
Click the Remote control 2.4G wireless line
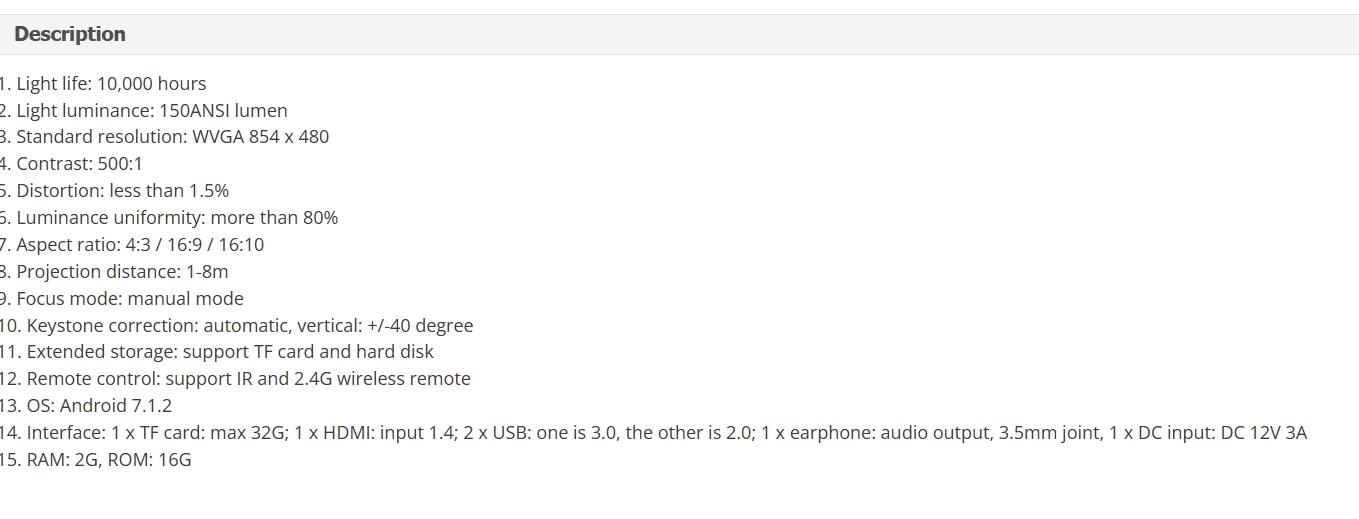click(x=235, y=379)
